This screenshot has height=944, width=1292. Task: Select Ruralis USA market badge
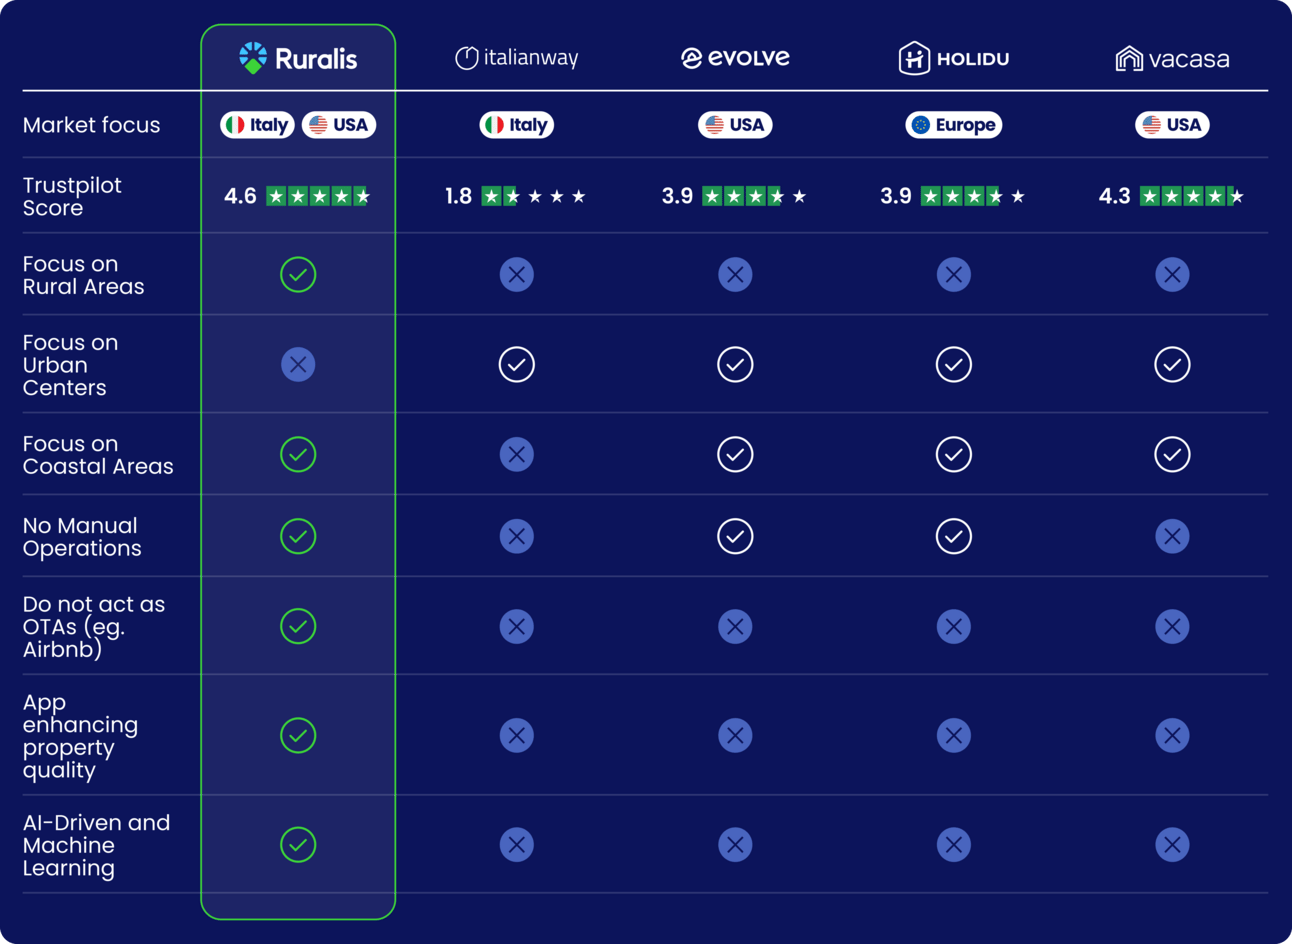[339, 125]
